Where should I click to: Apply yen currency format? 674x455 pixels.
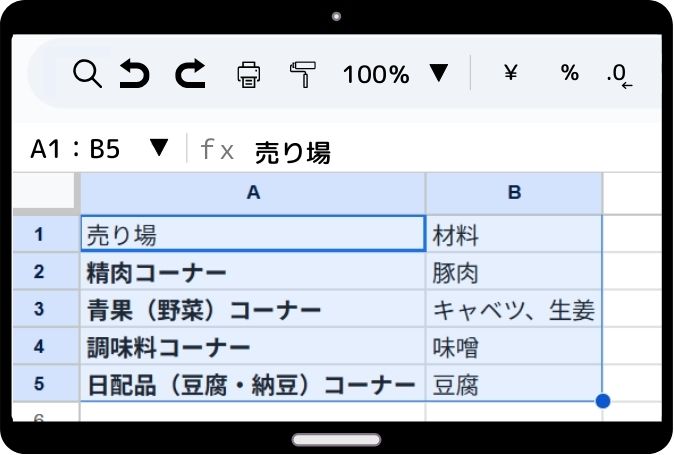click(510, 73)
